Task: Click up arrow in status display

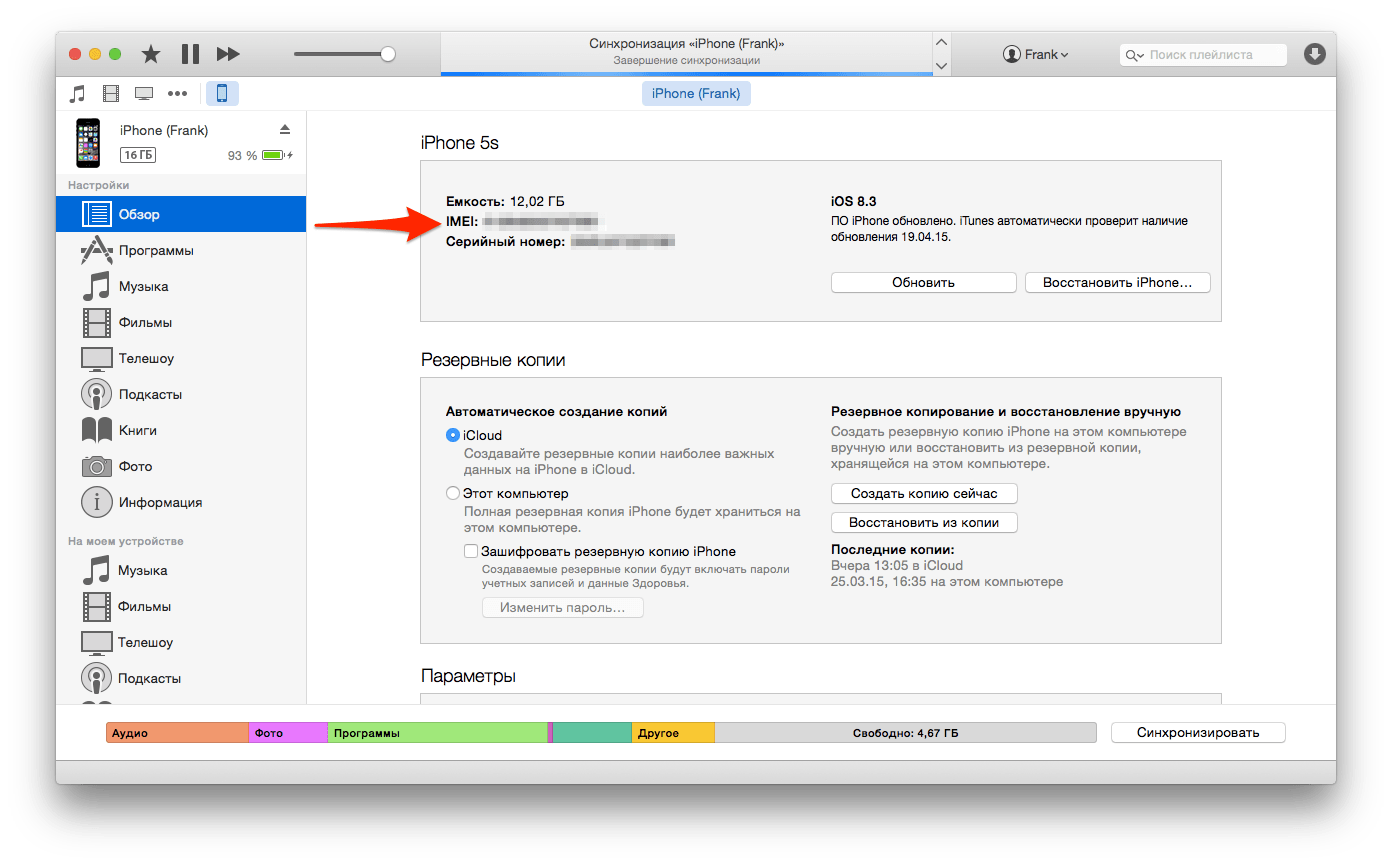Action: [940, 43]
